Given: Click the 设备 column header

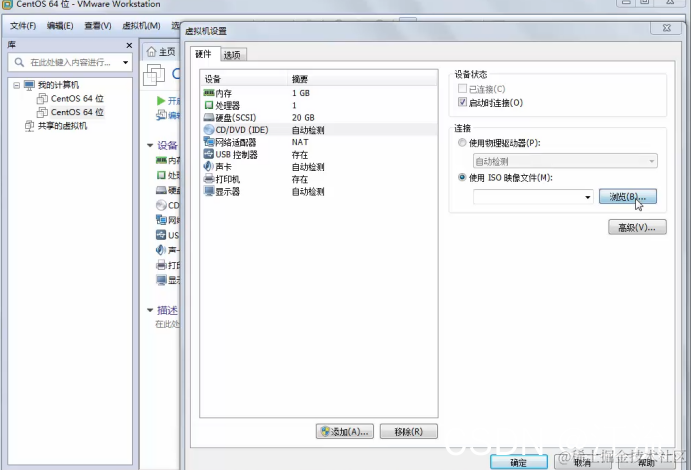Looking at the screenshot, I should pos(244,79).
